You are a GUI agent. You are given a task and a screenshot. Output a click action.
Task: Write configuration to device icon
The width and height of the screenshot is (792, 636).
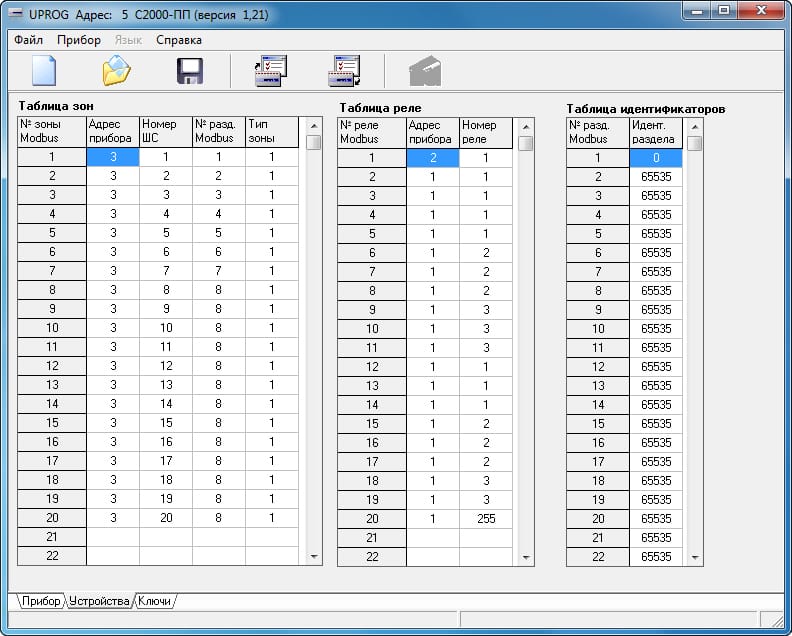344,71
